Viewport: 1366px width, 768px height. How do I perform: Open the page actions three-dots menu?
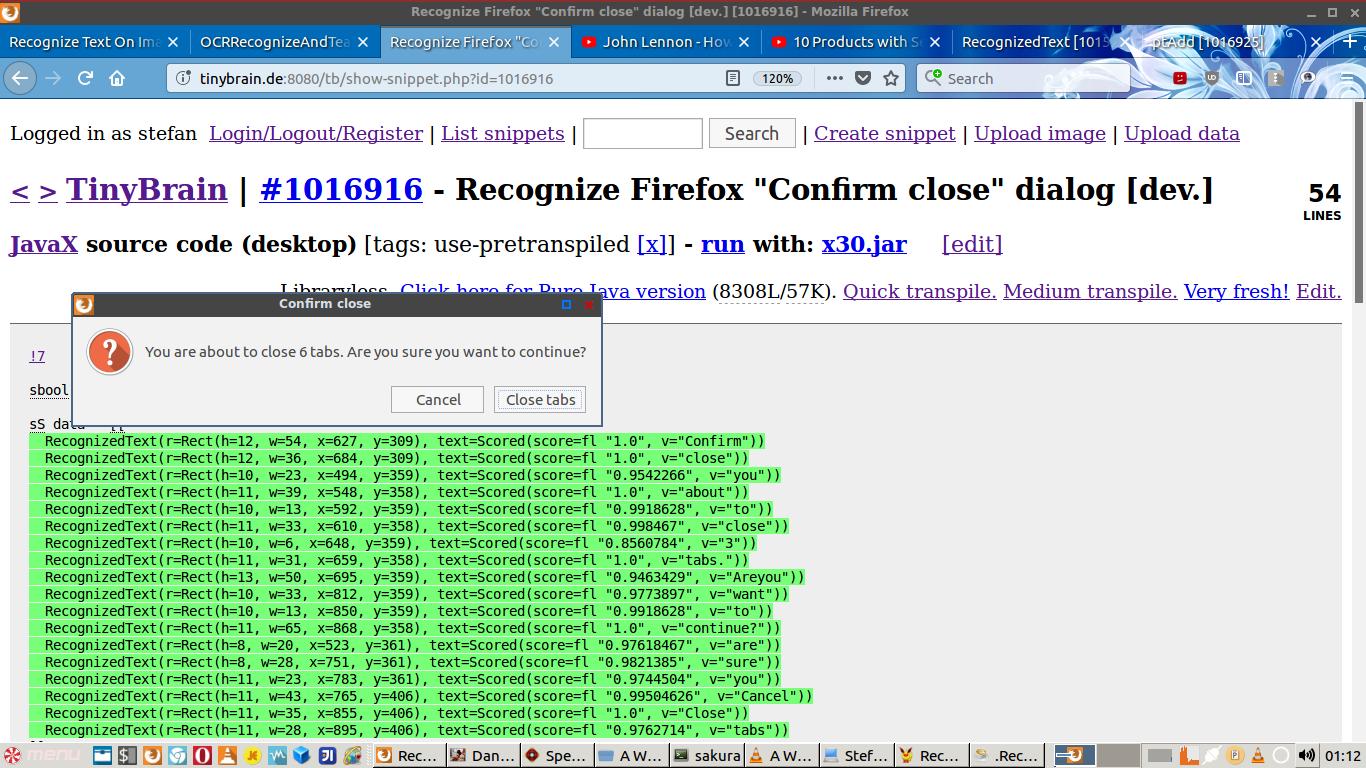(x=834, y=78)
